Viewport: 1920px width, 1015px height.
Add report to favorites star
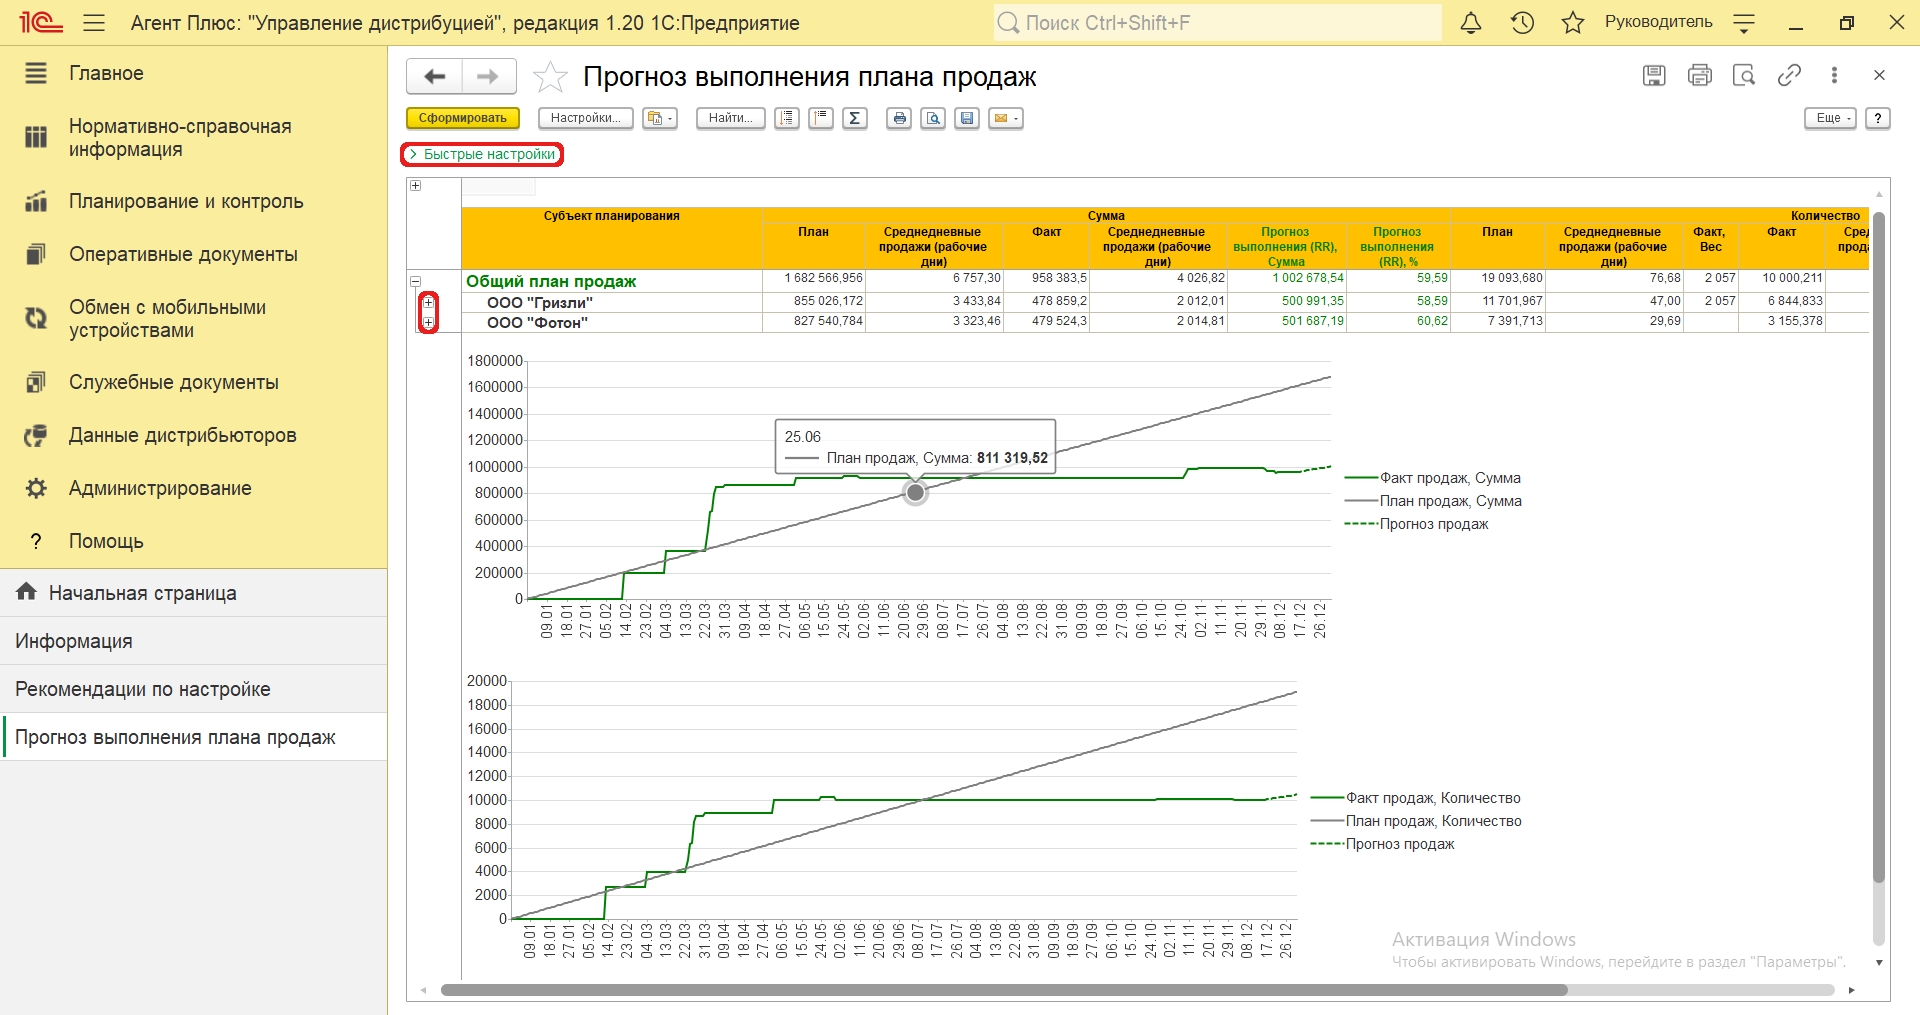click(x=550, y=77)
